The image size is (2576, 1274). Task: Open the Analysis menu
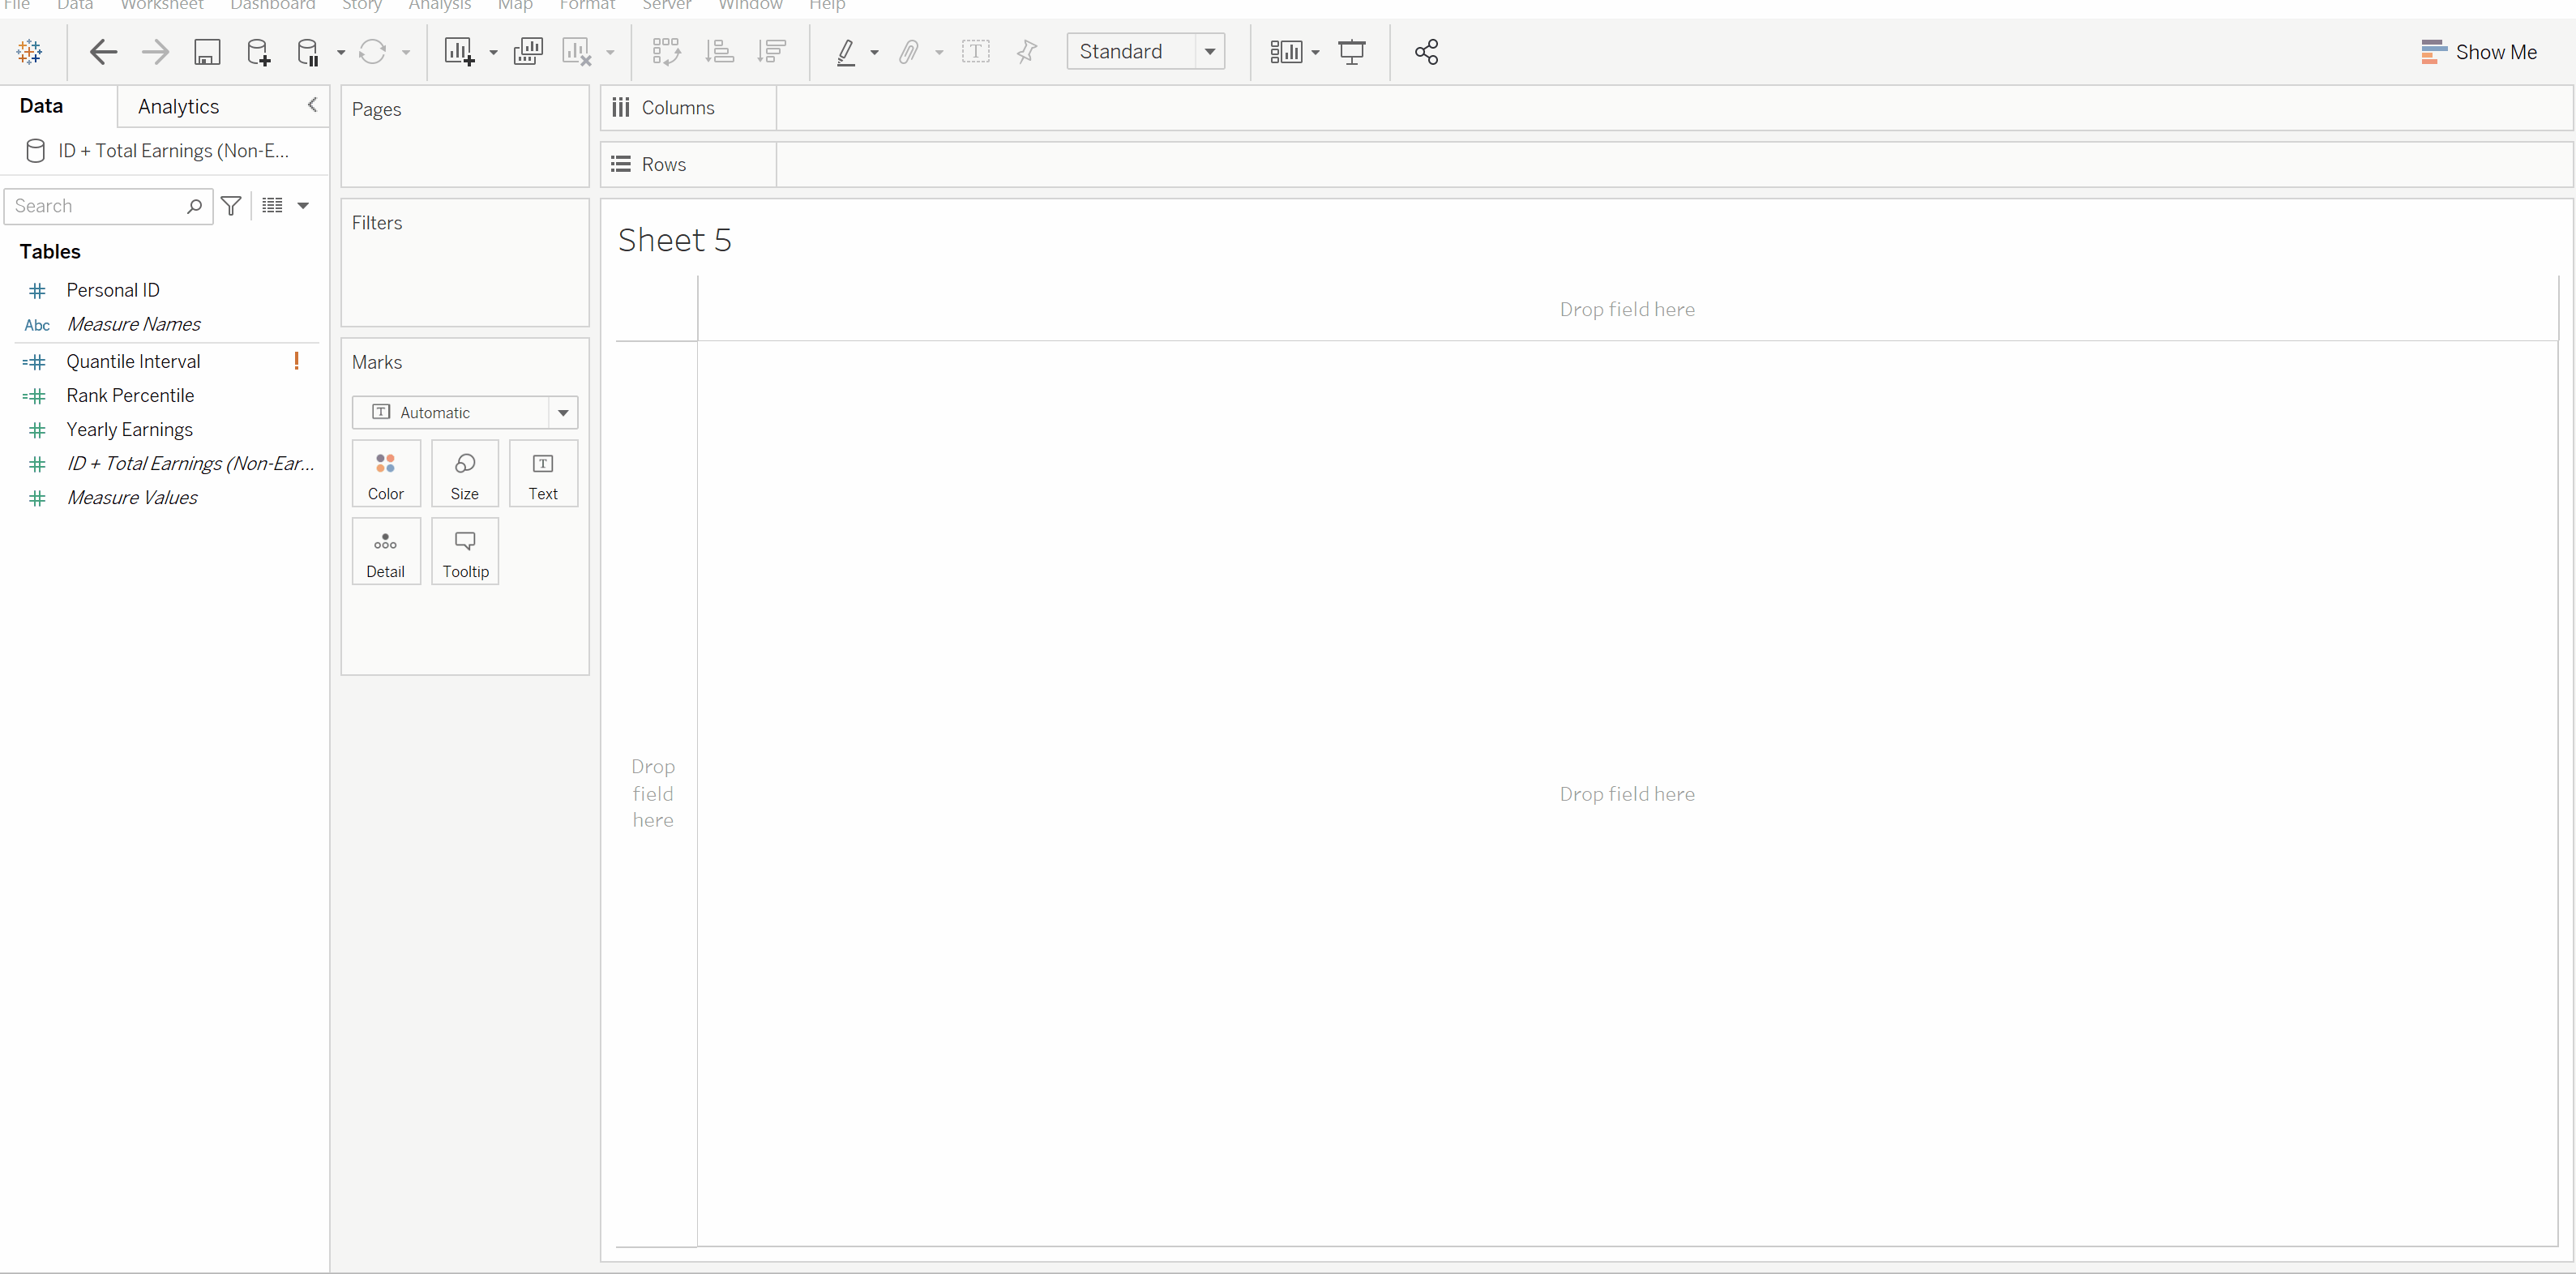[x=439, y=6]
